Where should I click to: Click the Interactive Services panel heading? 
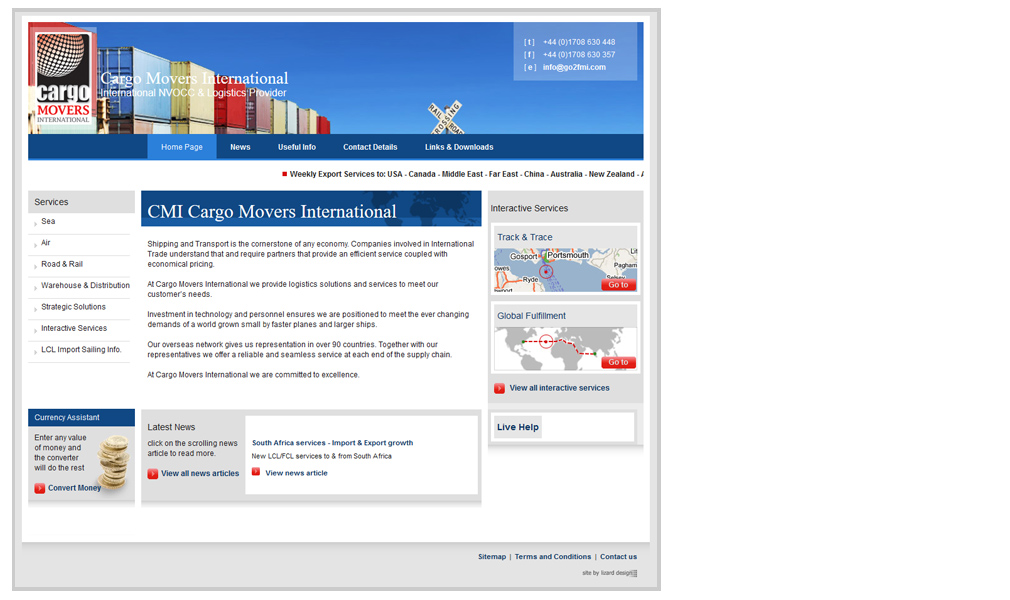click(x=529, y=208)
